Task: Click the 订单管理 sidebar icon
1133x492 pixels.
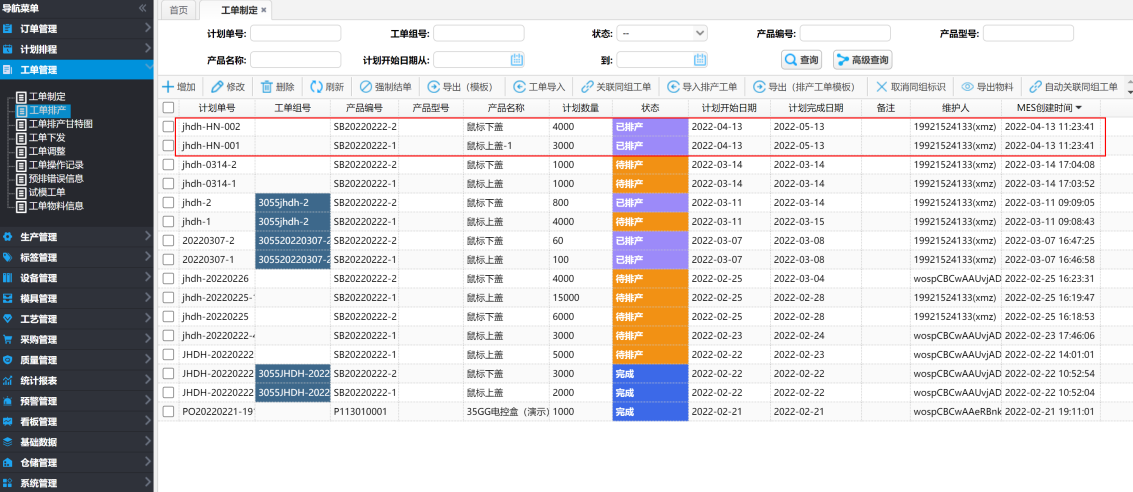Action: [8, 29]
